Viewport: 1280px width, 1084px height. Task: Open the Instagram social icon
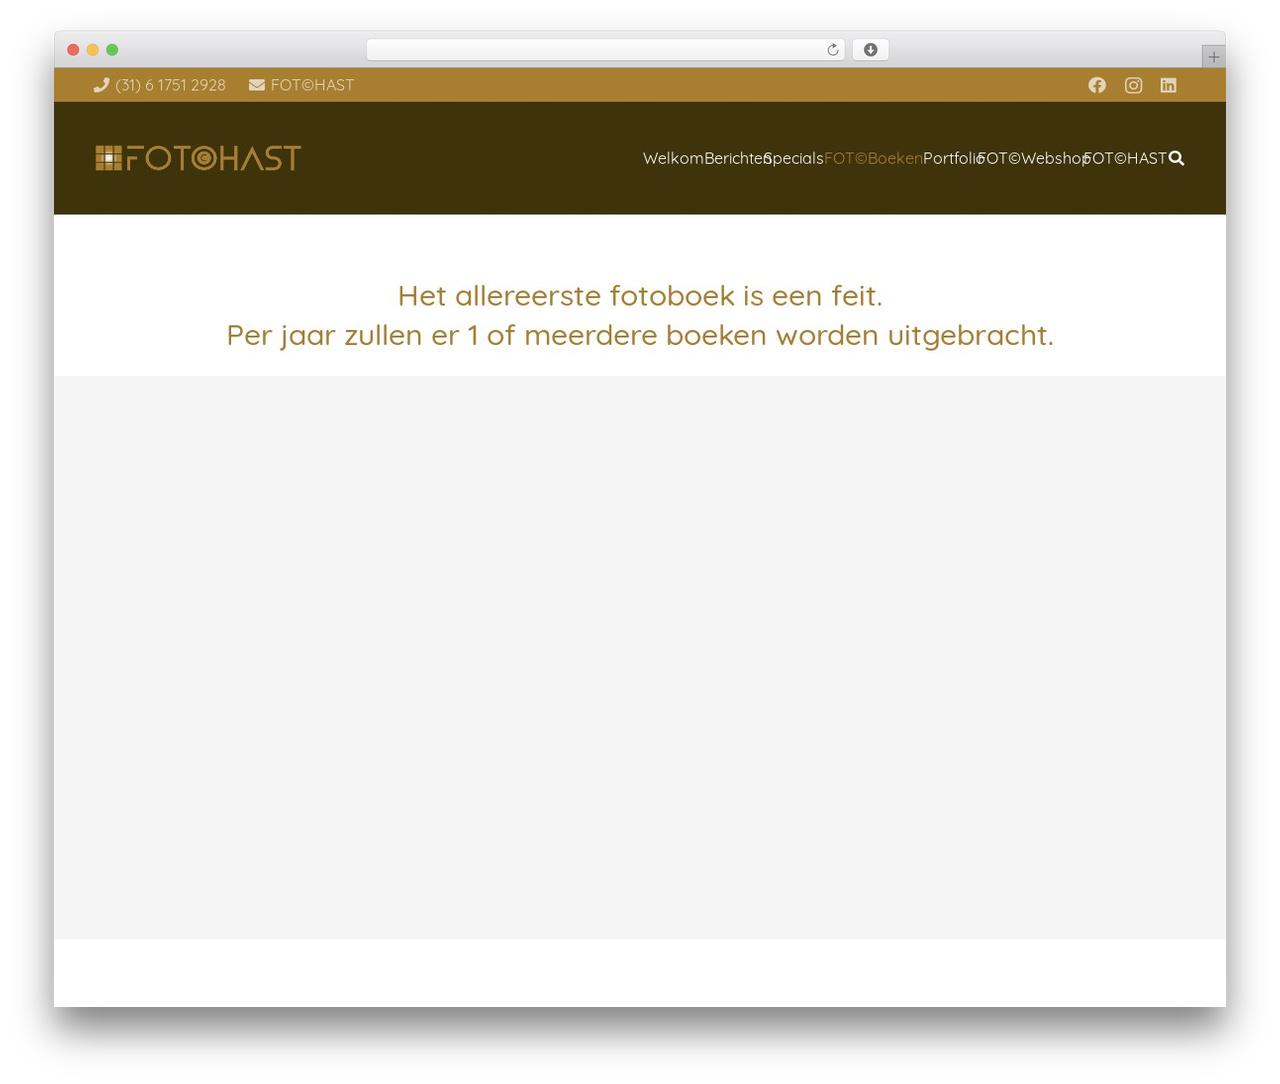click(1133, 85)
